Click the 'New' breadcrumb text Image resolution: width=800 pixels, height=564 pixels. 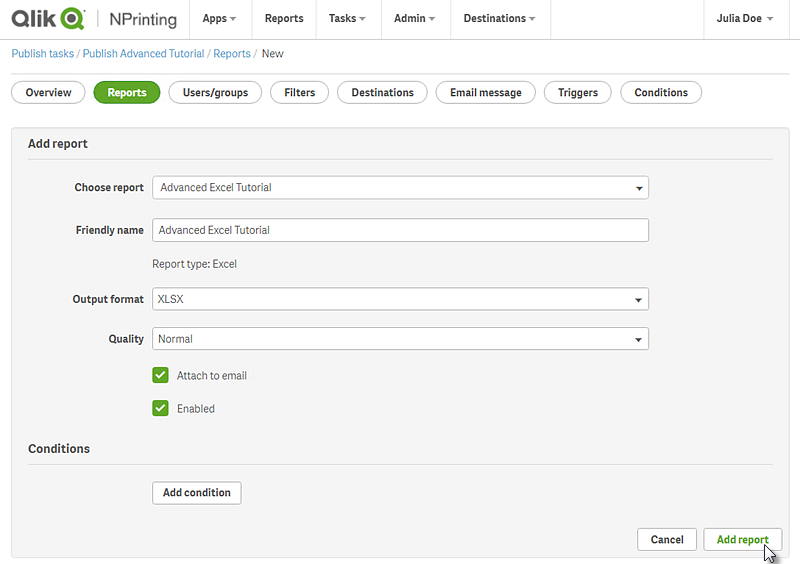272,54
